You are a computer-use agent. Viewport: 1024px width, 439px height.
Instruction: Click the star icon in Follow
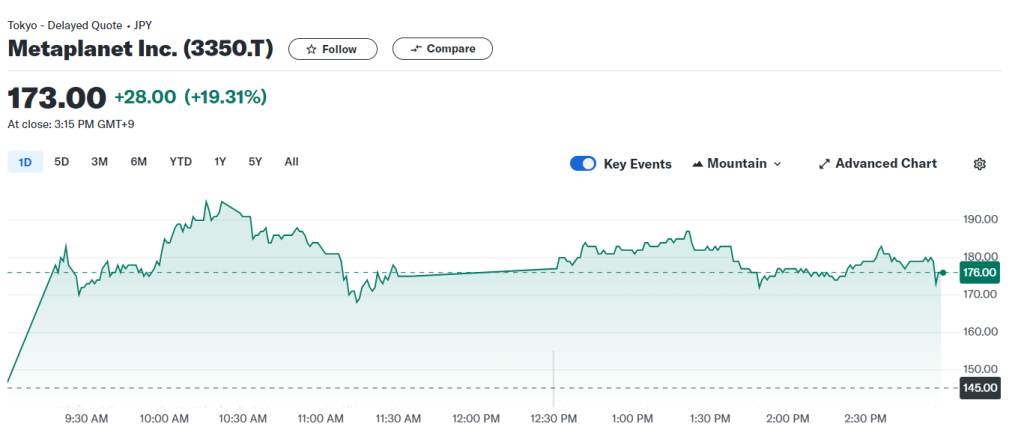(x=312, y=49)
